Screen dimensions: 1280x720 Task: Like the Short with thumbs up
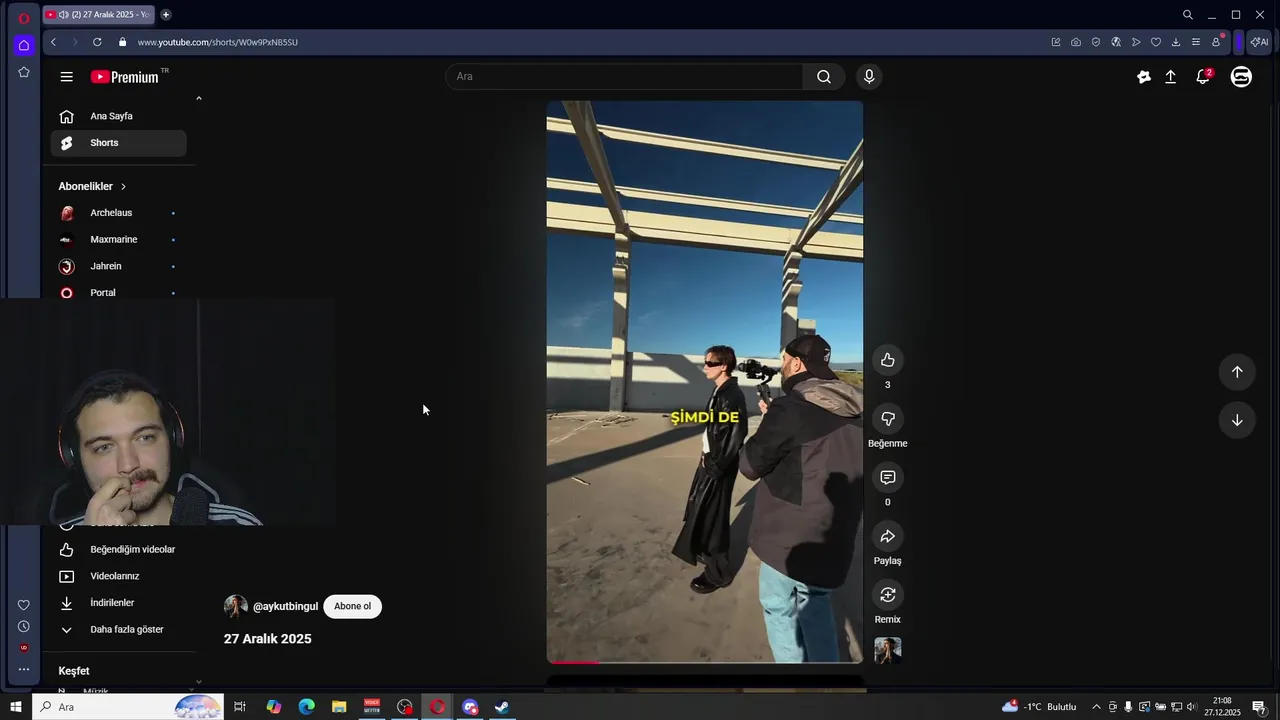click(x=887, y=360)
